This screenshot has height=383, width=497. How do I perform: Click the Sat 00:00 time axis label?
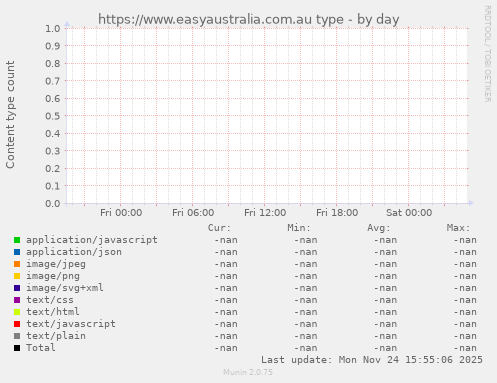pyautogui.click(x=409, y=213)
